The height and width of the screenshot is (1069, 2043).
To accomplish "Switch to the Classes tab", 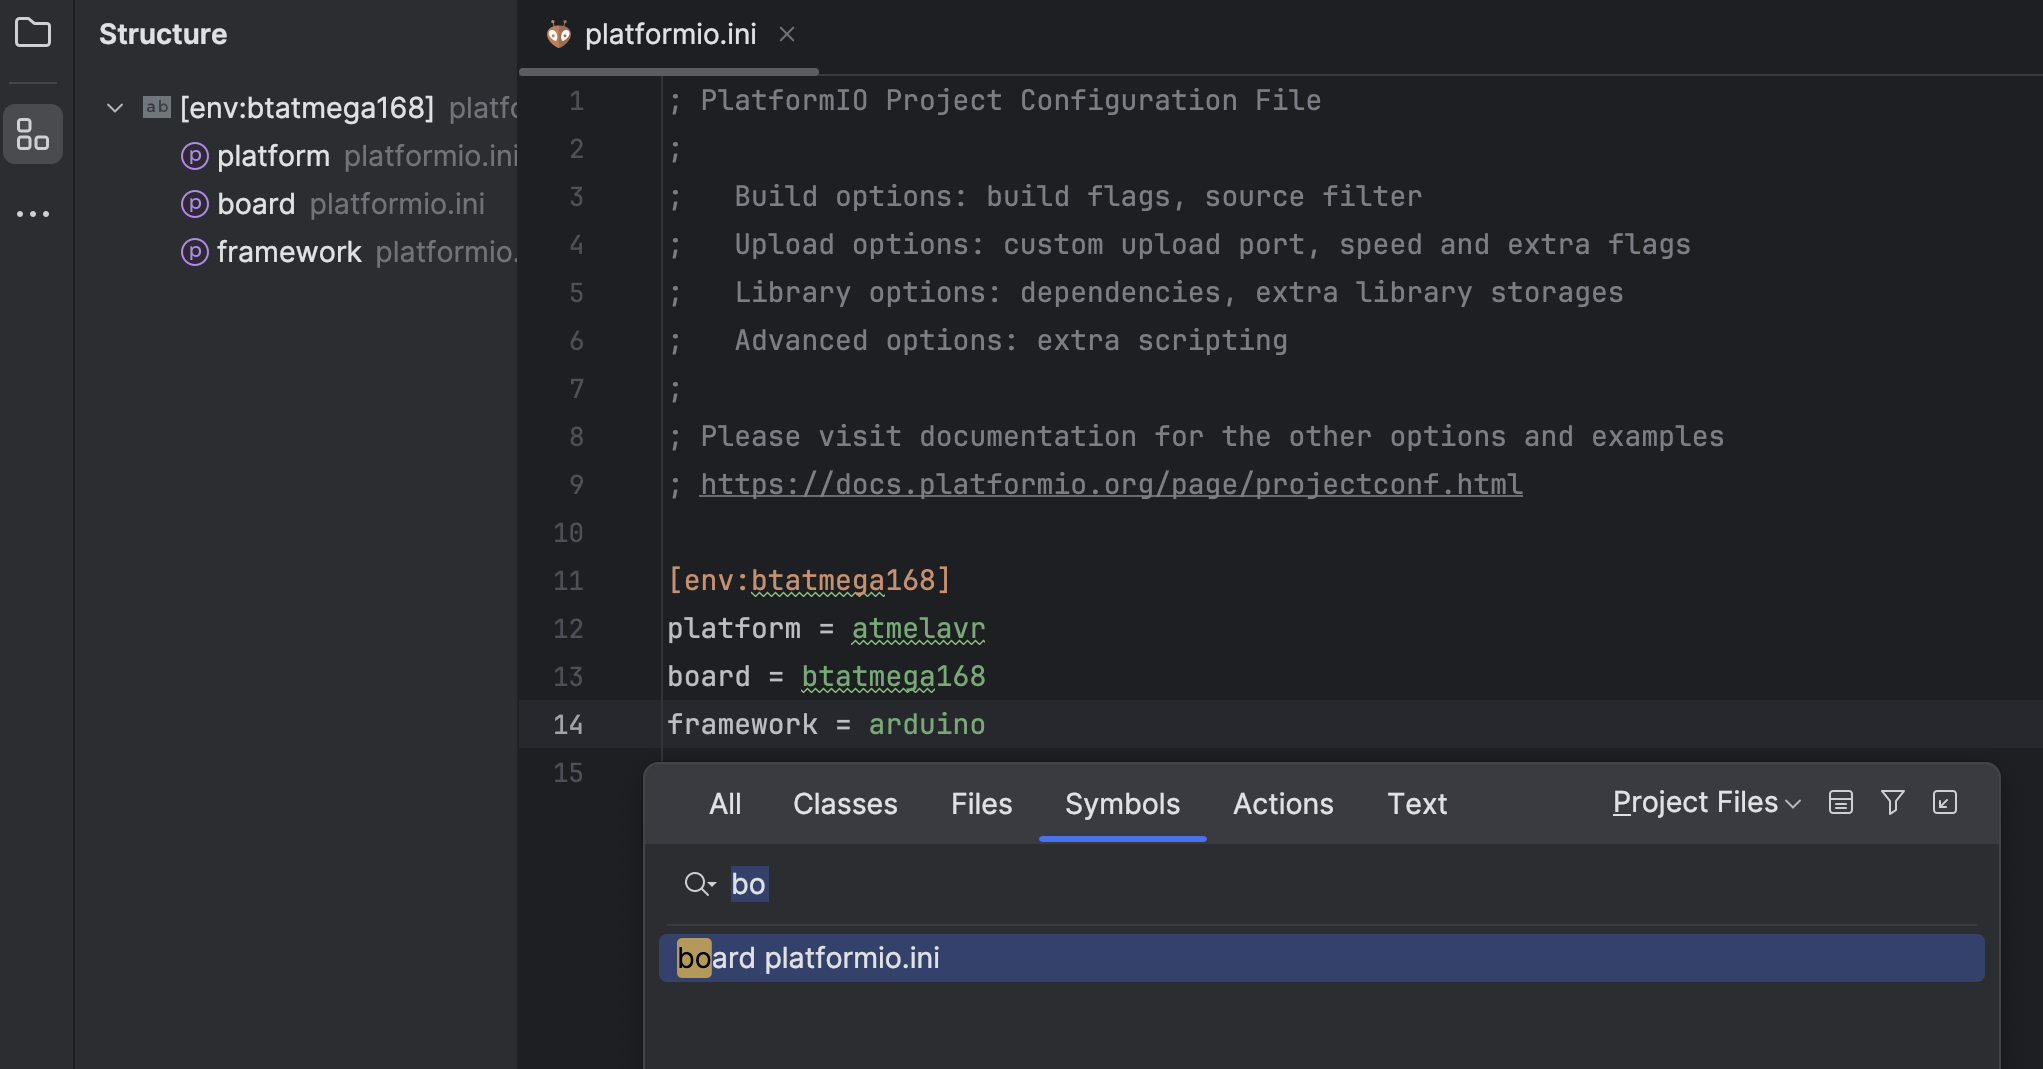I will (844, 804).
